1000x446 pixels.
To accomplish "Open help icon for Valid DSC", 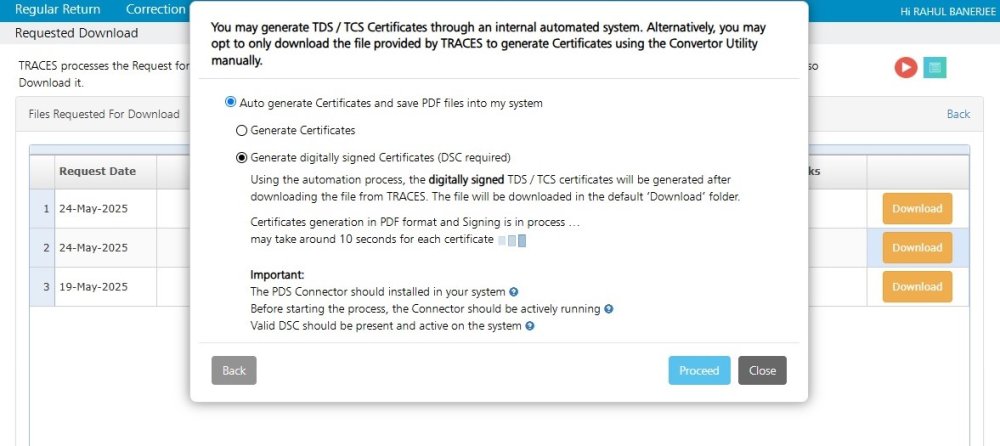I will coord(529,326).
